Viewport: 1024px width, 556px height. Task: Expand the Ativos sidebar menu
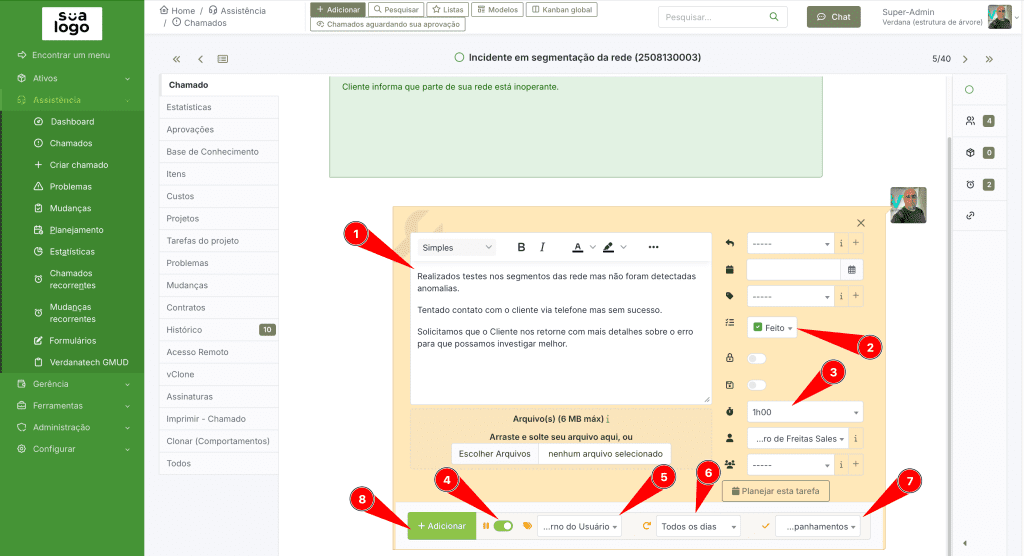pos(72,78)
